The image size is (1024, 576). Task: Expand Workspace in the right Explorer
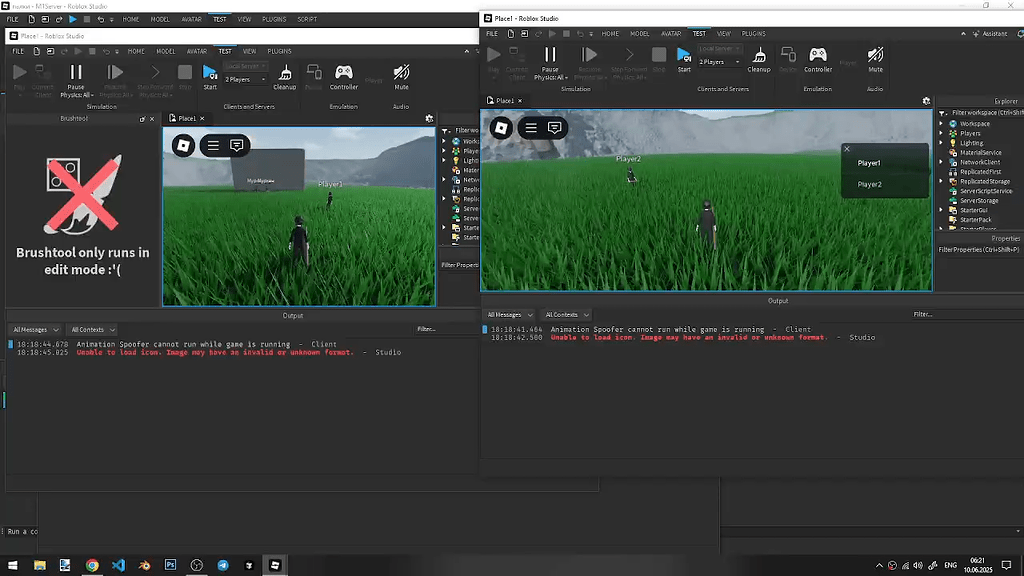point(941,123)
